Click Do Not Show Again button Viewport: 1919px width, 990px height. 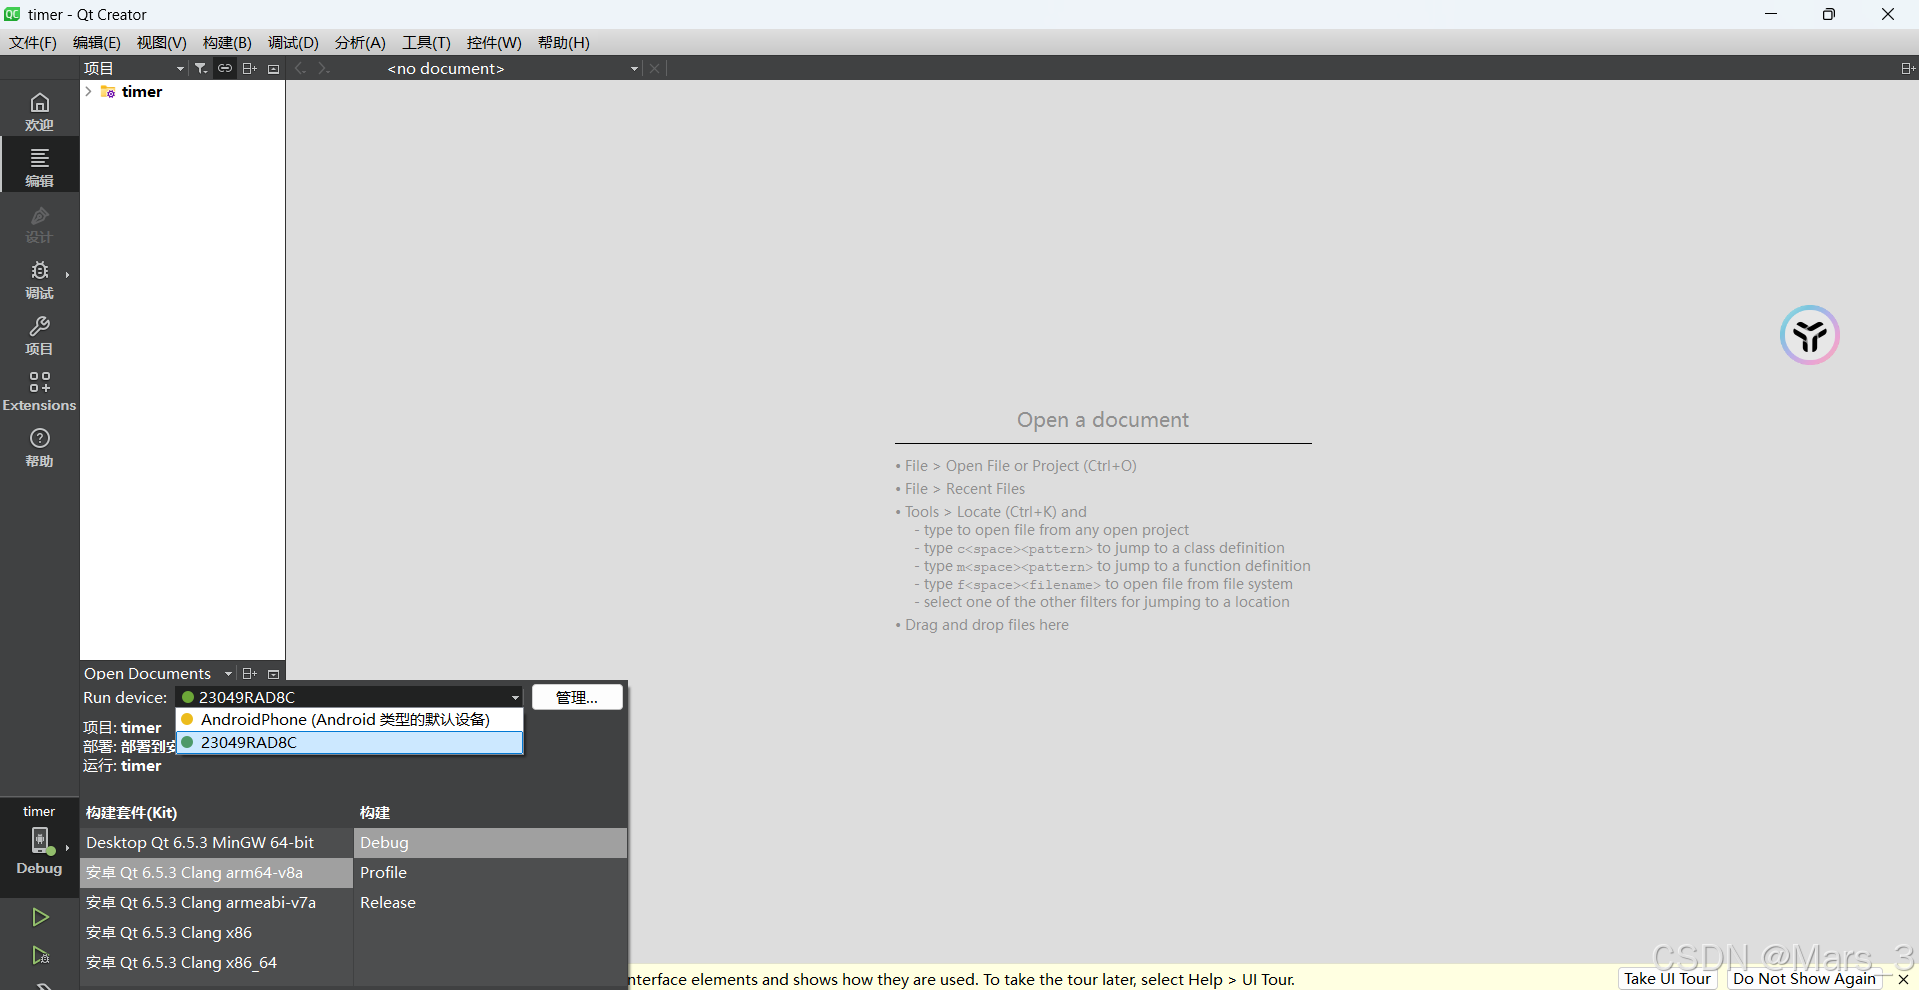click(x=1804, y=979)
